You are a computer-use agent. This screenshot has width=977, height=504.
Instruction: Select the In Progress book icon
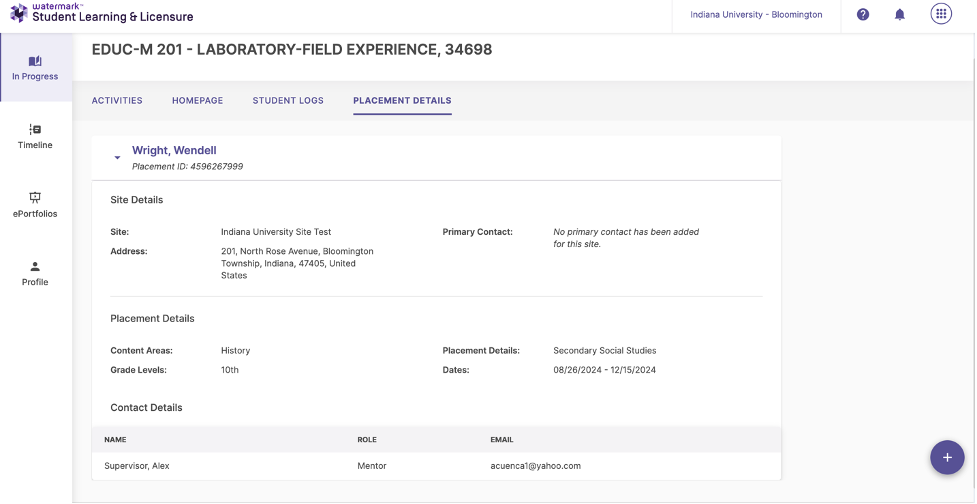[35, 61]
